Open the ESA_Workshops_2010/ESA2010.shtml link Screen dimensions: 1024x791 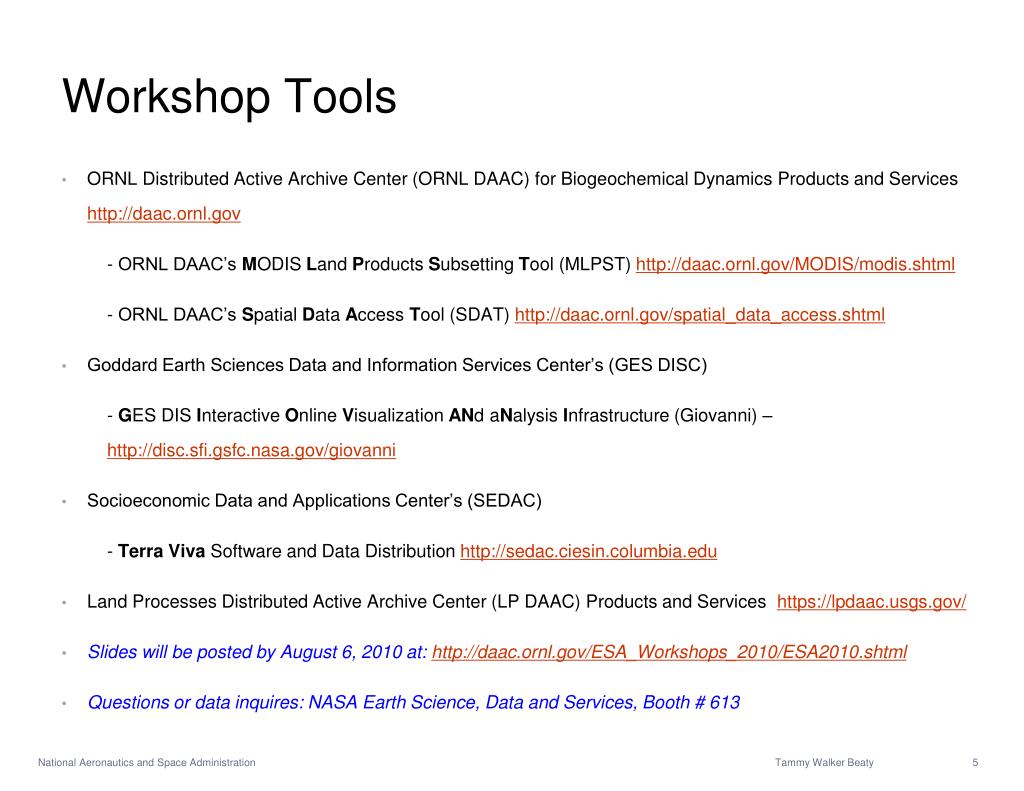(x=669, y=652)
